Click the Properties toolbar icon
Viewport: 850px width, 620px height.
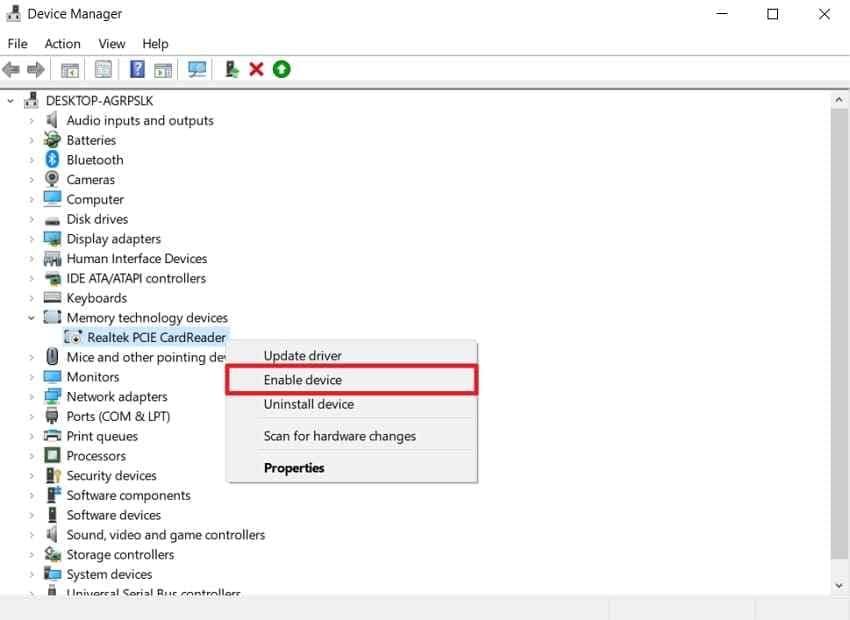click(x=103, y=69)
